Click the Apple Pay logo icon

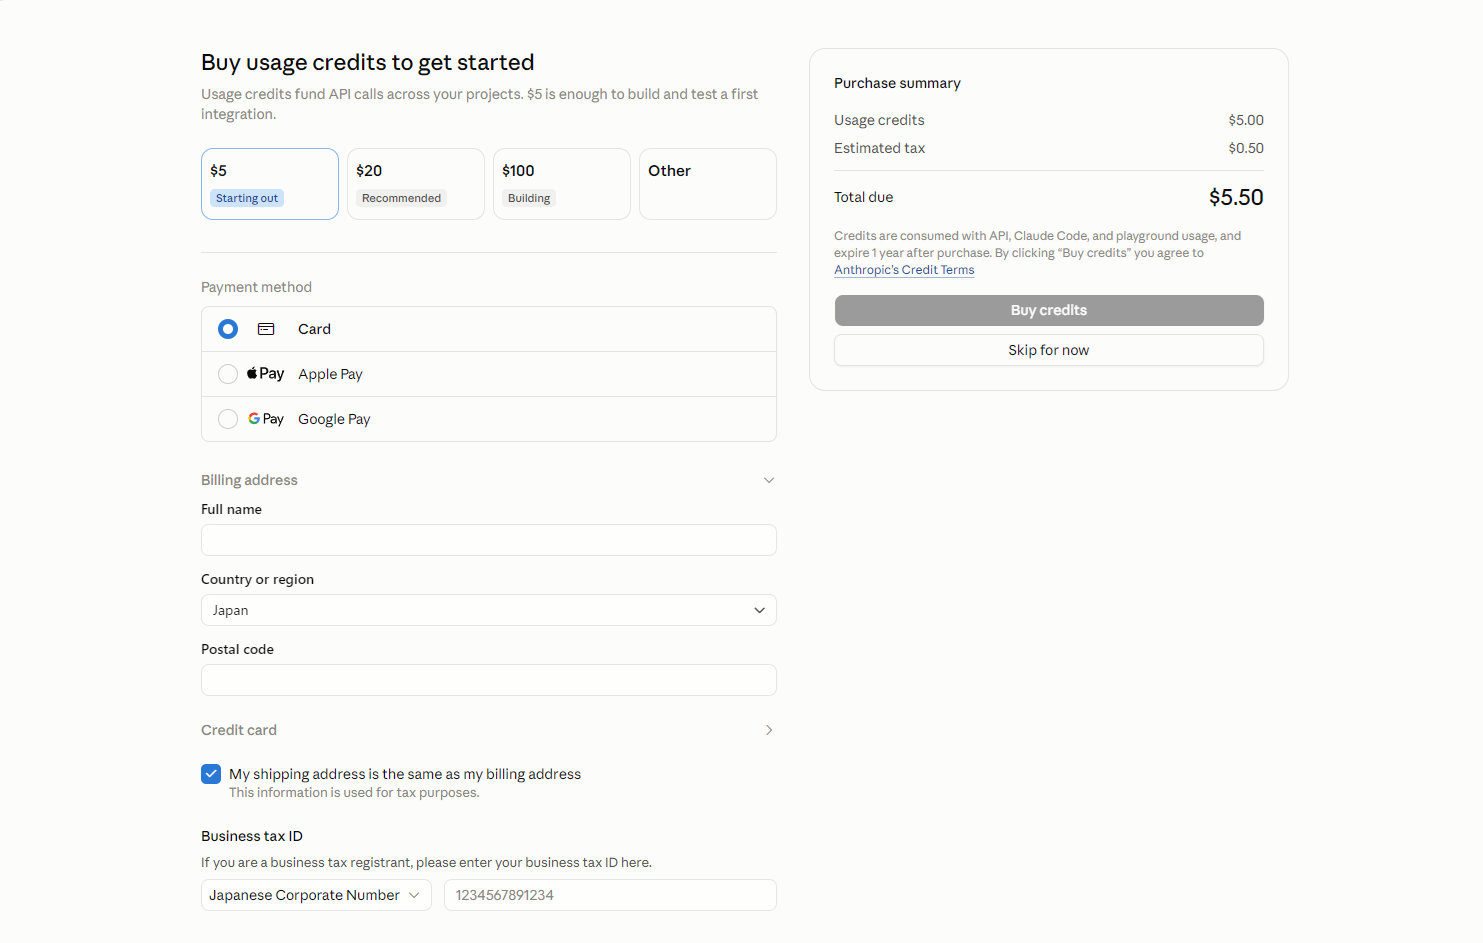point(266,374)
